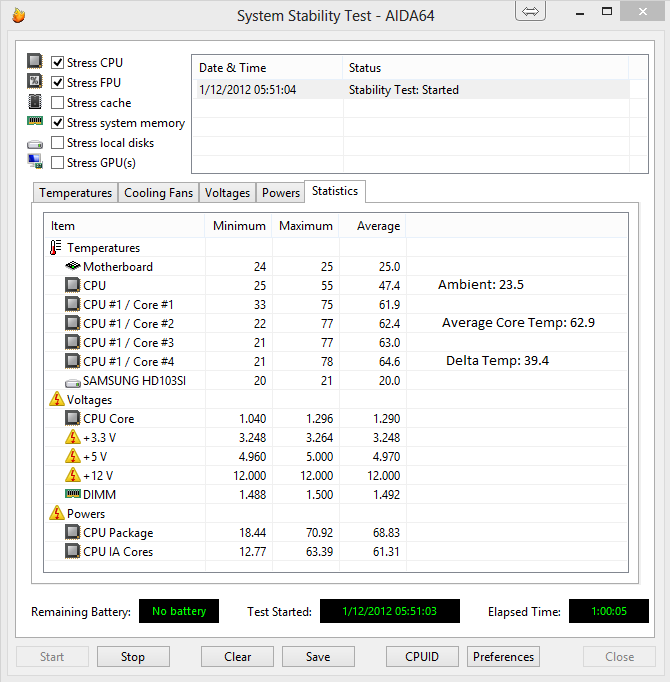This screenshot has height=682, width=670.
Task: Click the Item column header
Action: pos(125,226)
